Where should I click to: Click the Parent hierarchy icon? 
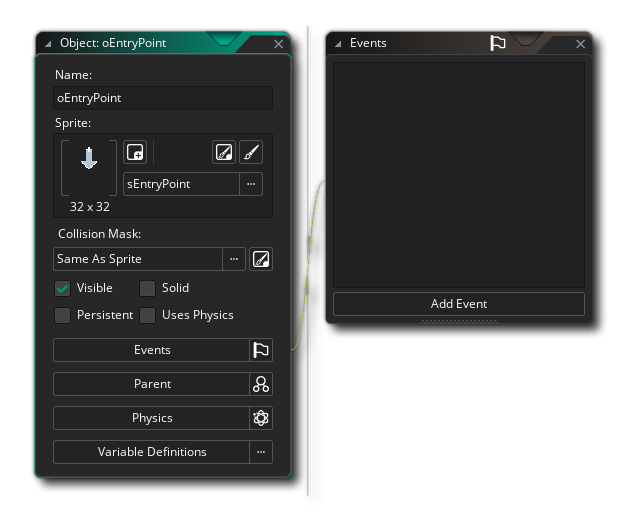261,384
